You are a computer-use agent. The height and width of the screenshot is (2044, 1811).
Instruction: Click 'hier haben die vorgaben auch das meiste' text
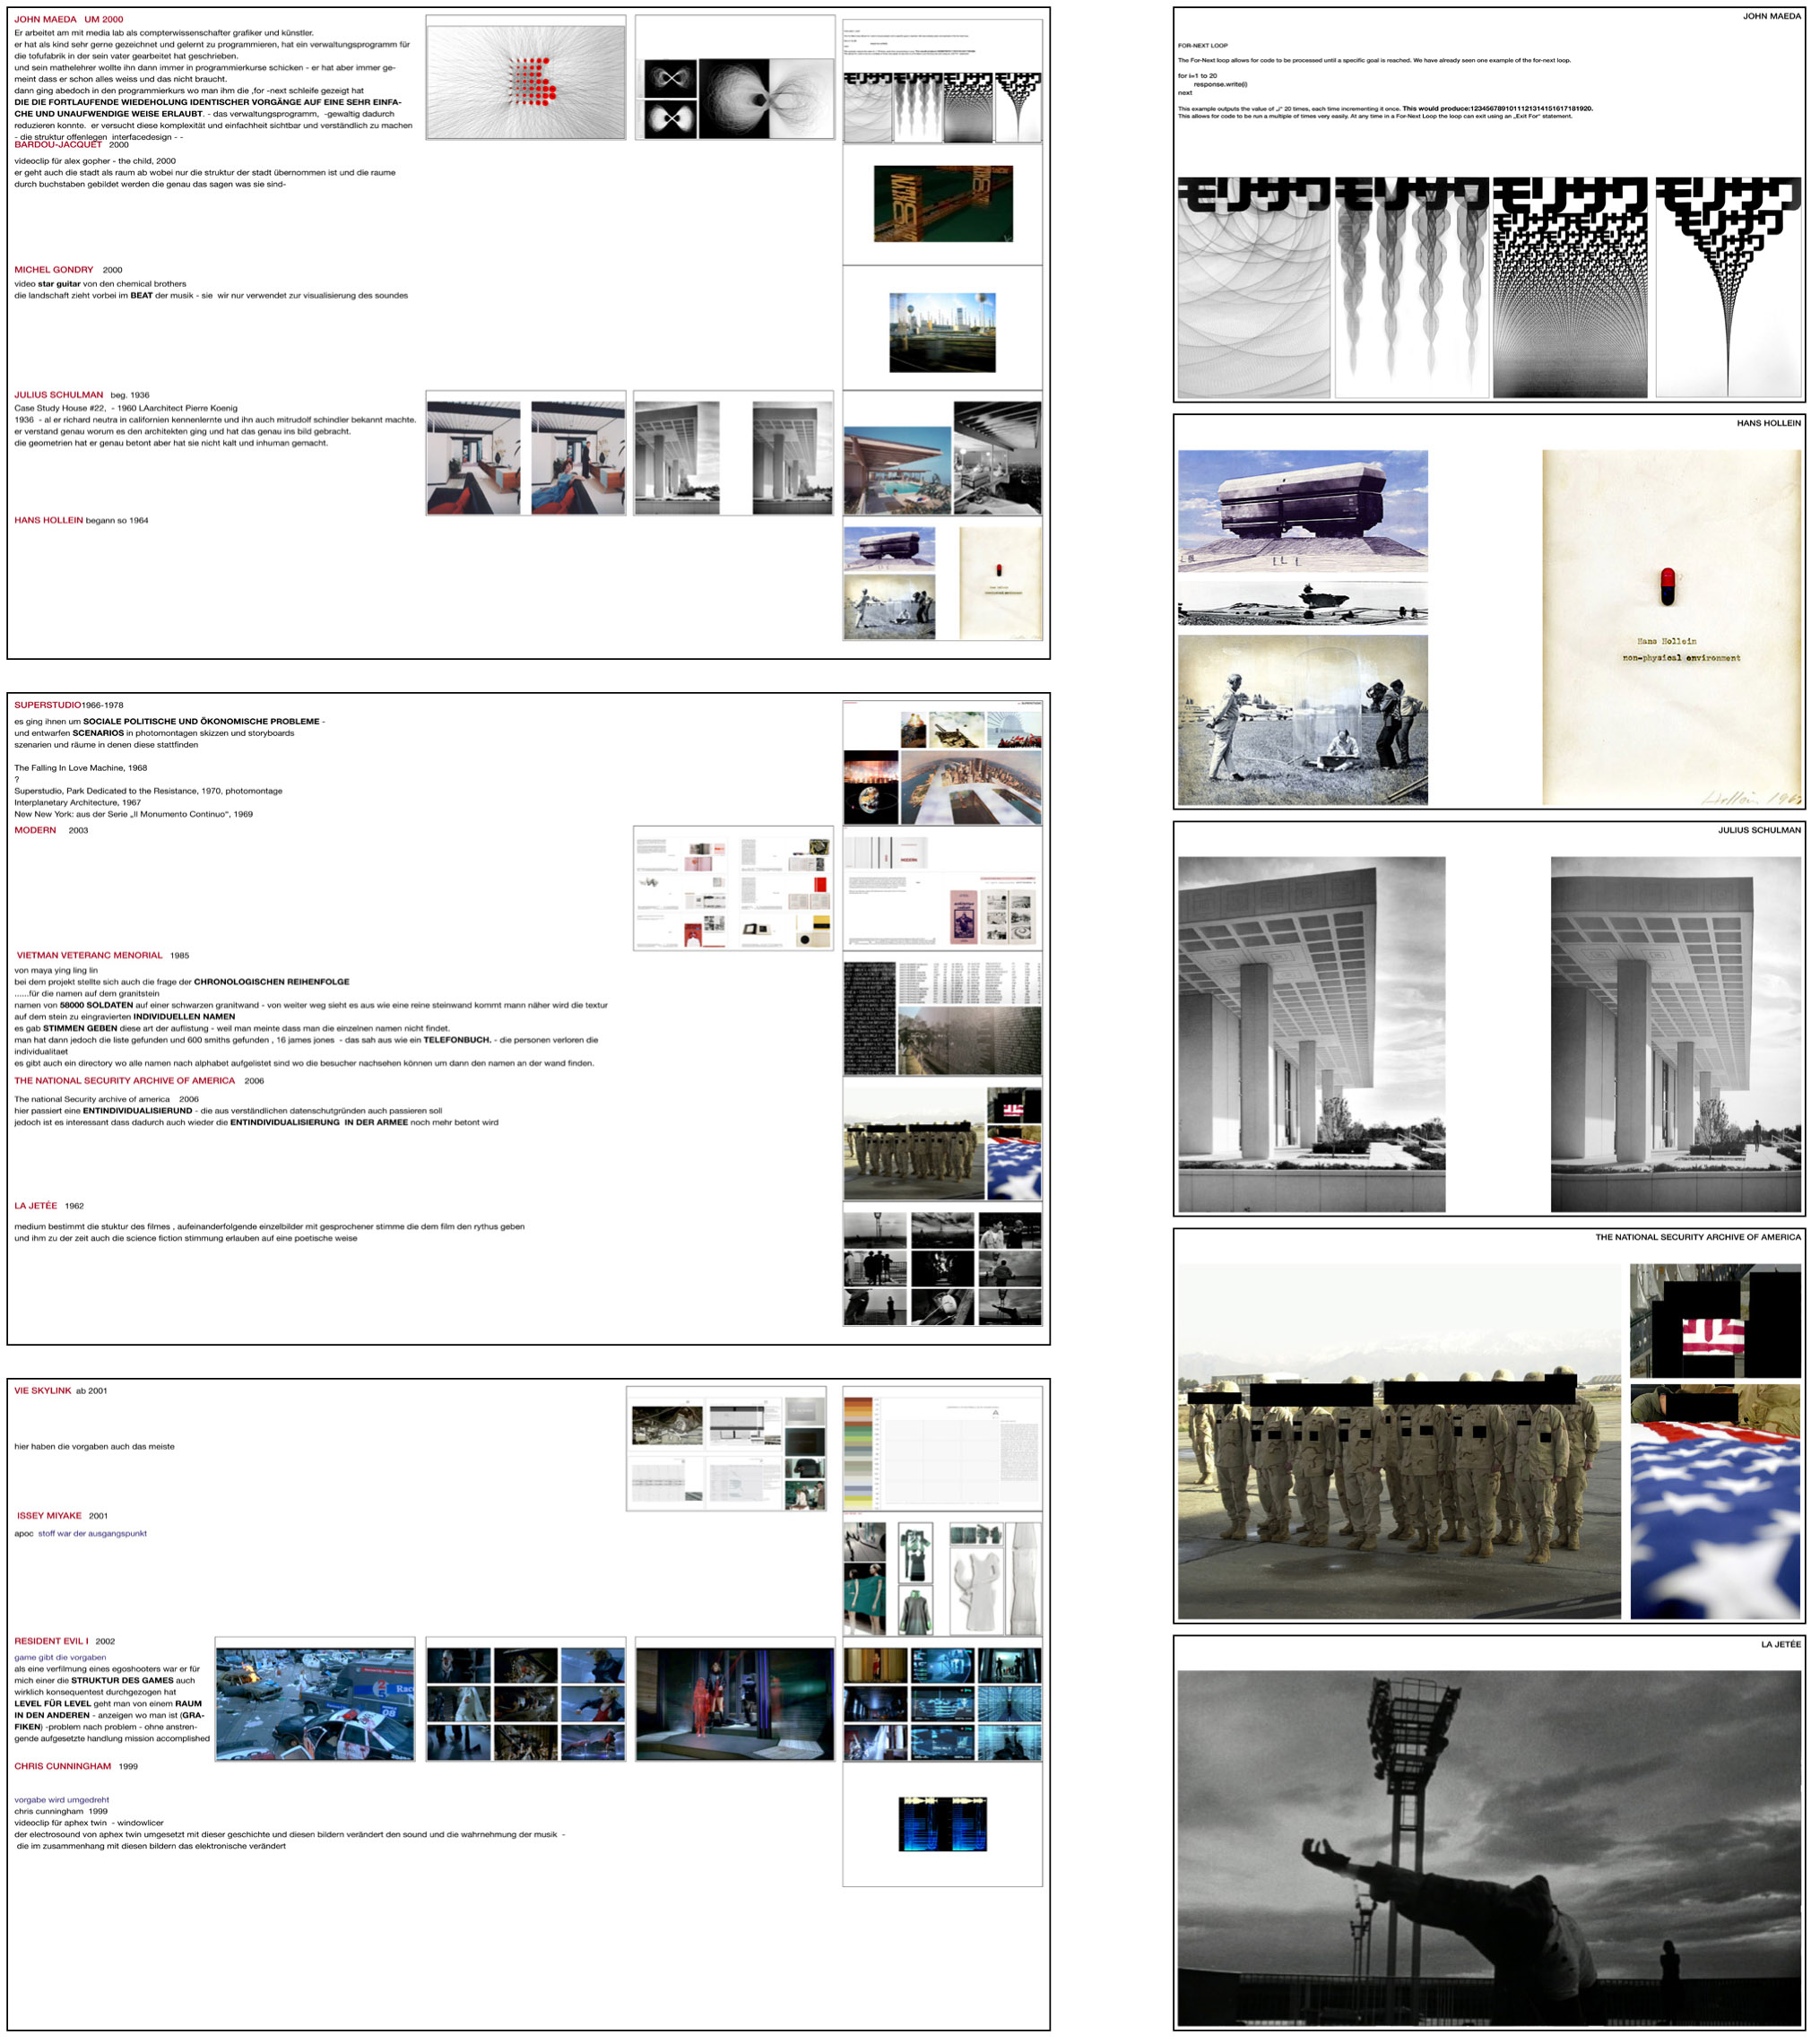coord(94,1446)
